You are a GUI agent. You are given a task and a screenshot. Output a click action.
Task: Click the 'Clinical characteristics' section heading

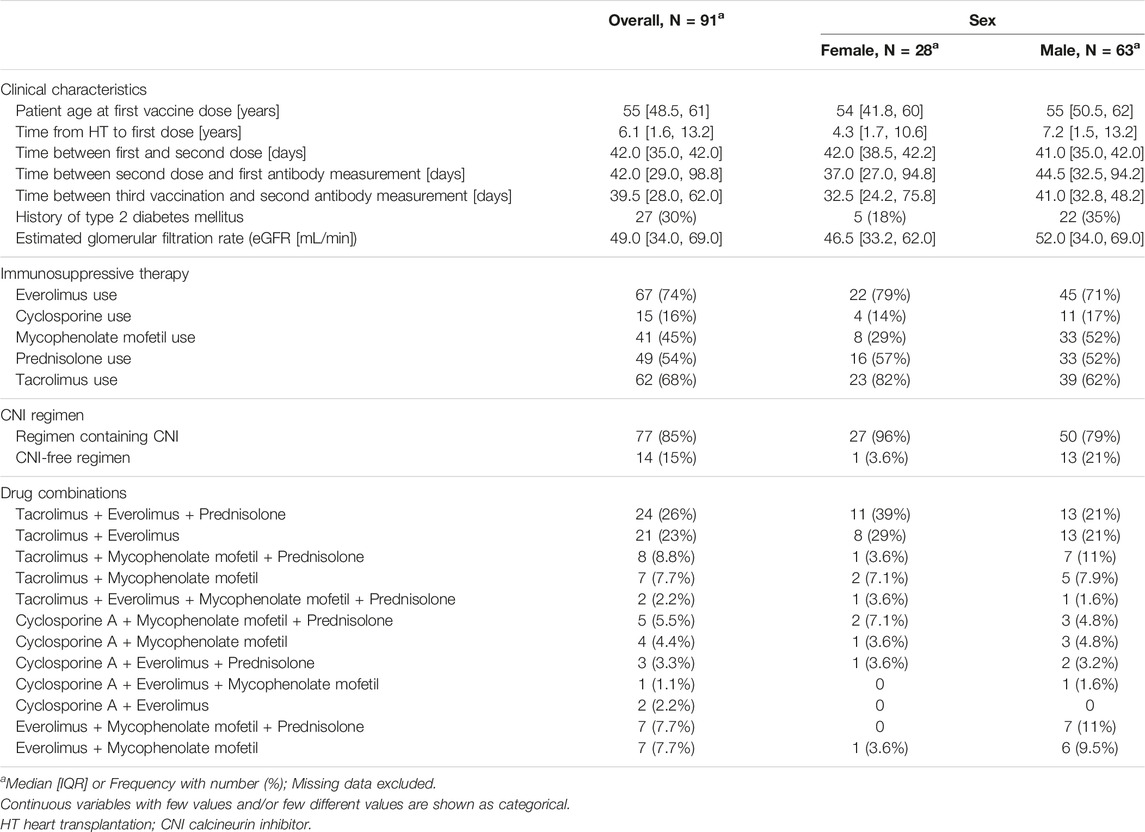(x=73, y=89)
